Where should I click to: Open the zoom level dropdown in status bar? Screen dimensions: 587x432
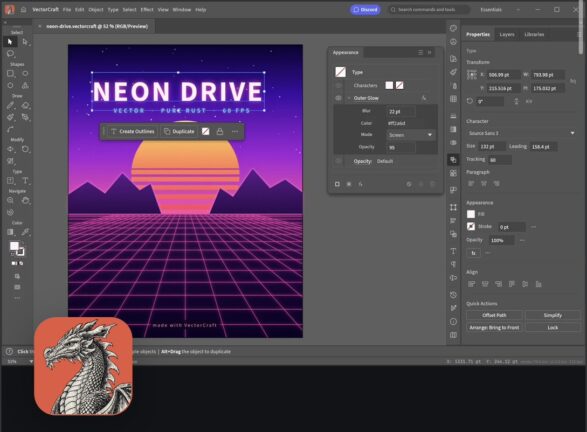(x=31, y=361)
